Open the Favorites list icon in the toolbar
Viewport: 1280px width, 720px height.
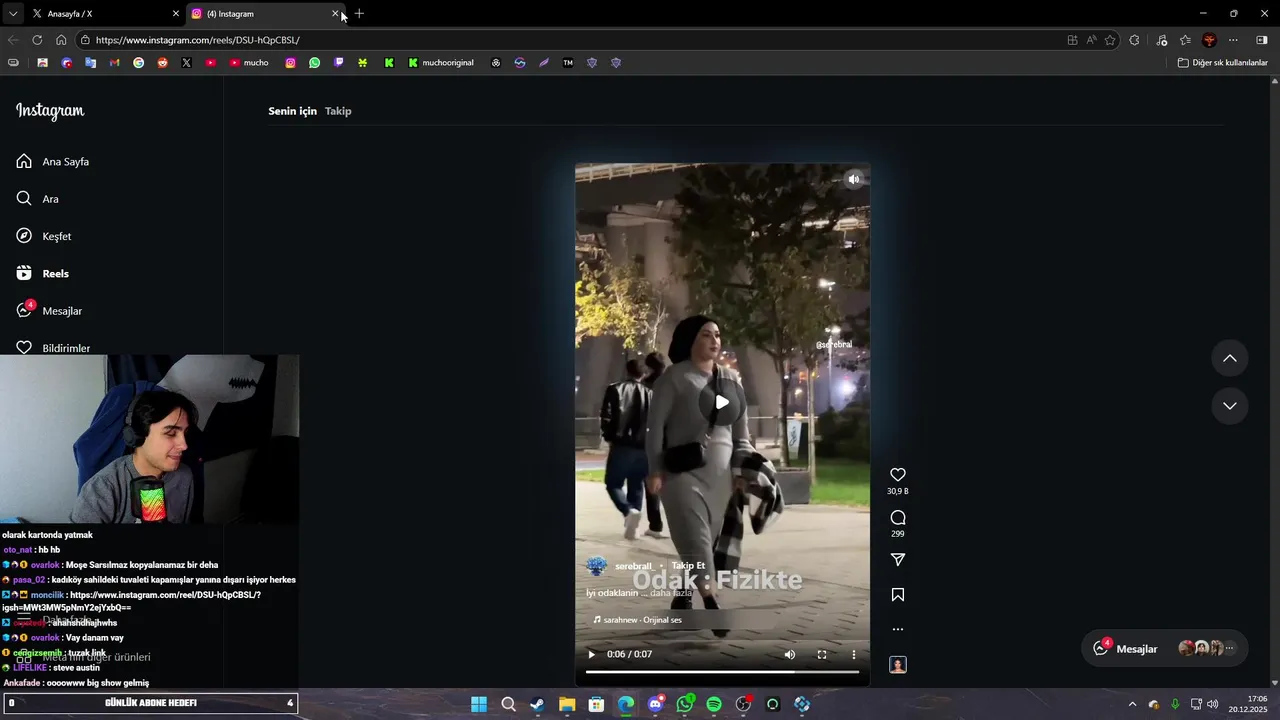(x=1185, y=40)
